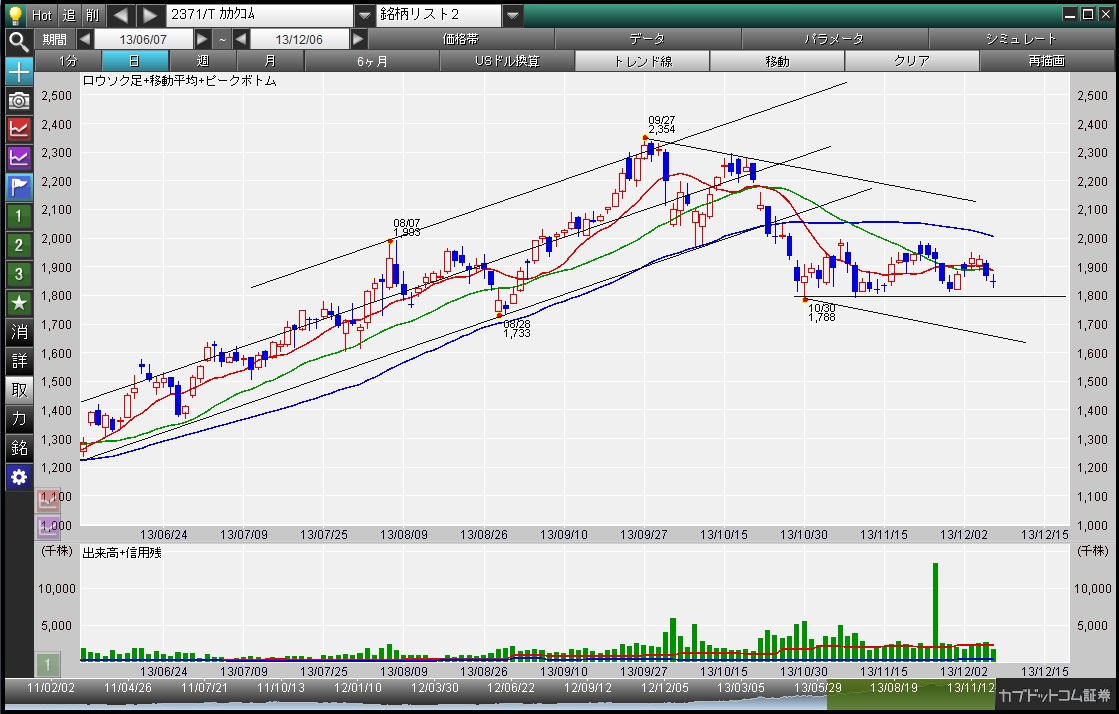
Task: Toggle the トレンド線 trend line mode
Action: pyautogui.click(x=641, y=61)
